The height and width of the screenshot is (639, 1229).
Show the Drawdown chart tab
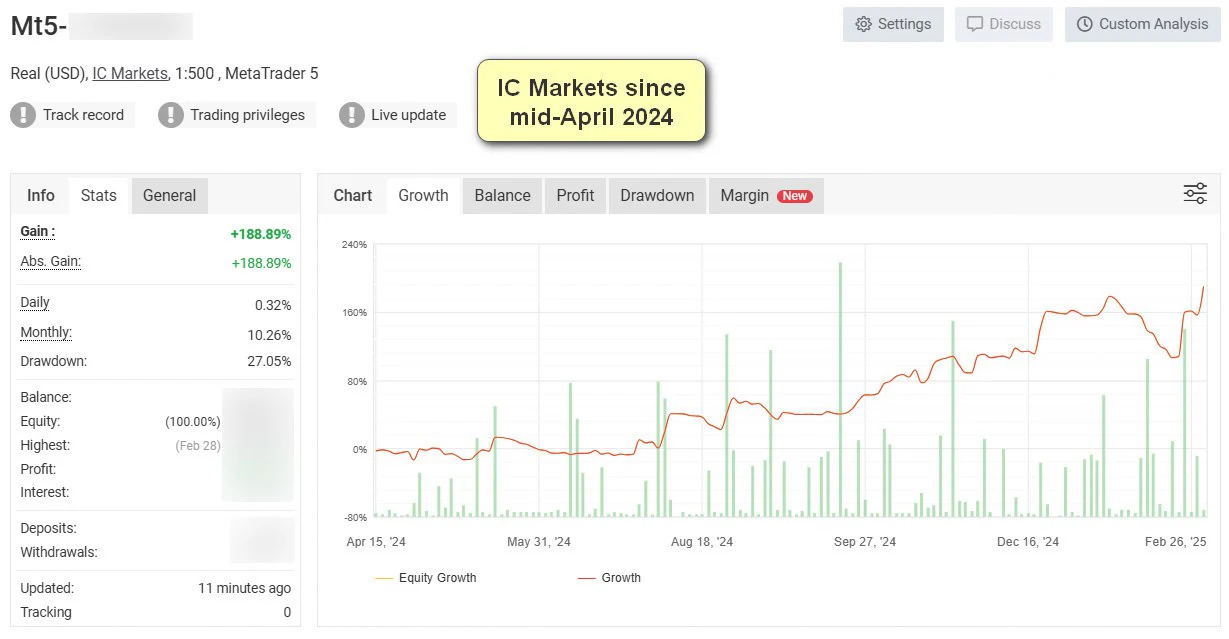(657, 195)
